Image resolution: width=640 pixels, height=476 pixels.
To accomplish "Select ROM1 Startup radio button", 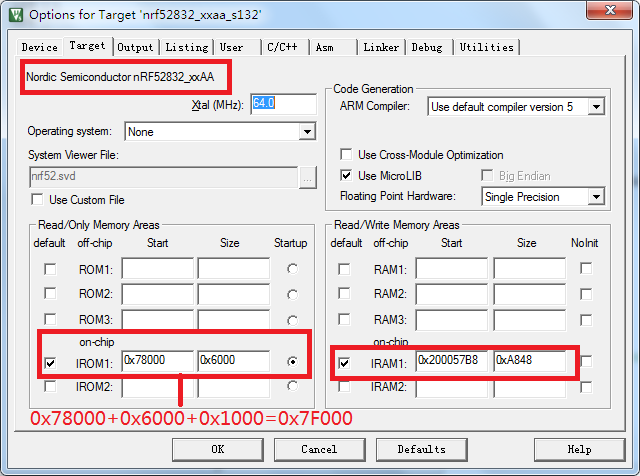I will coord(292,269).
